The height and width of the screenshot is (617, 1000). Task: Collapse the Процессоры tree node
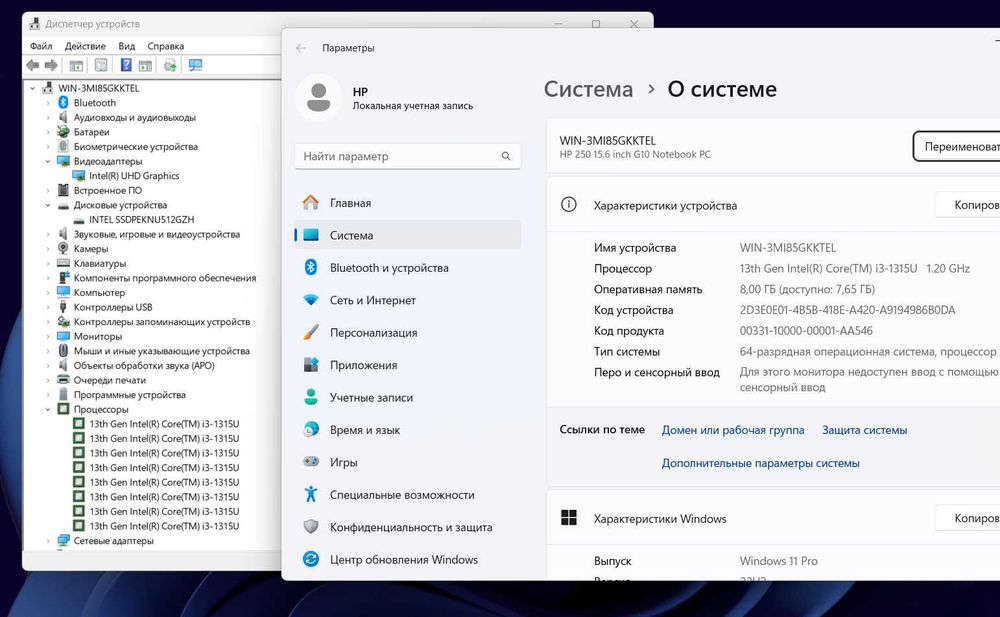(x=48, y=410)
